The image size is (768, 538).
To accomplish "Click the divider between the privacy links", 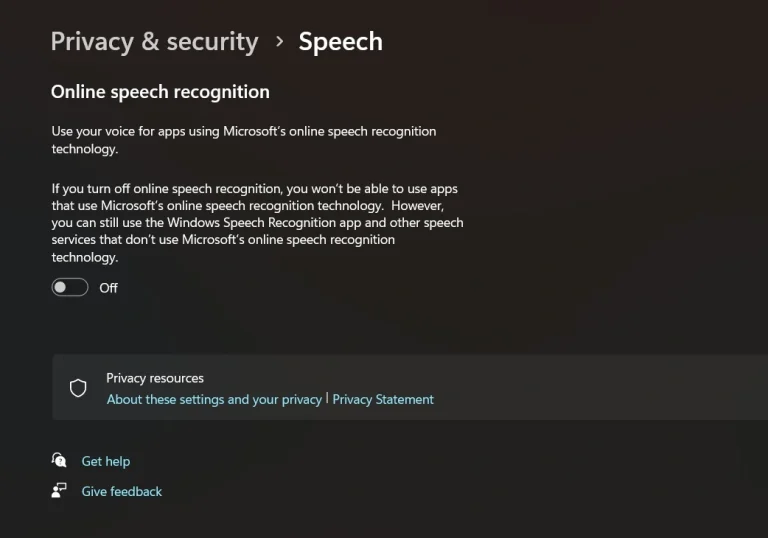I will point(327,398).
